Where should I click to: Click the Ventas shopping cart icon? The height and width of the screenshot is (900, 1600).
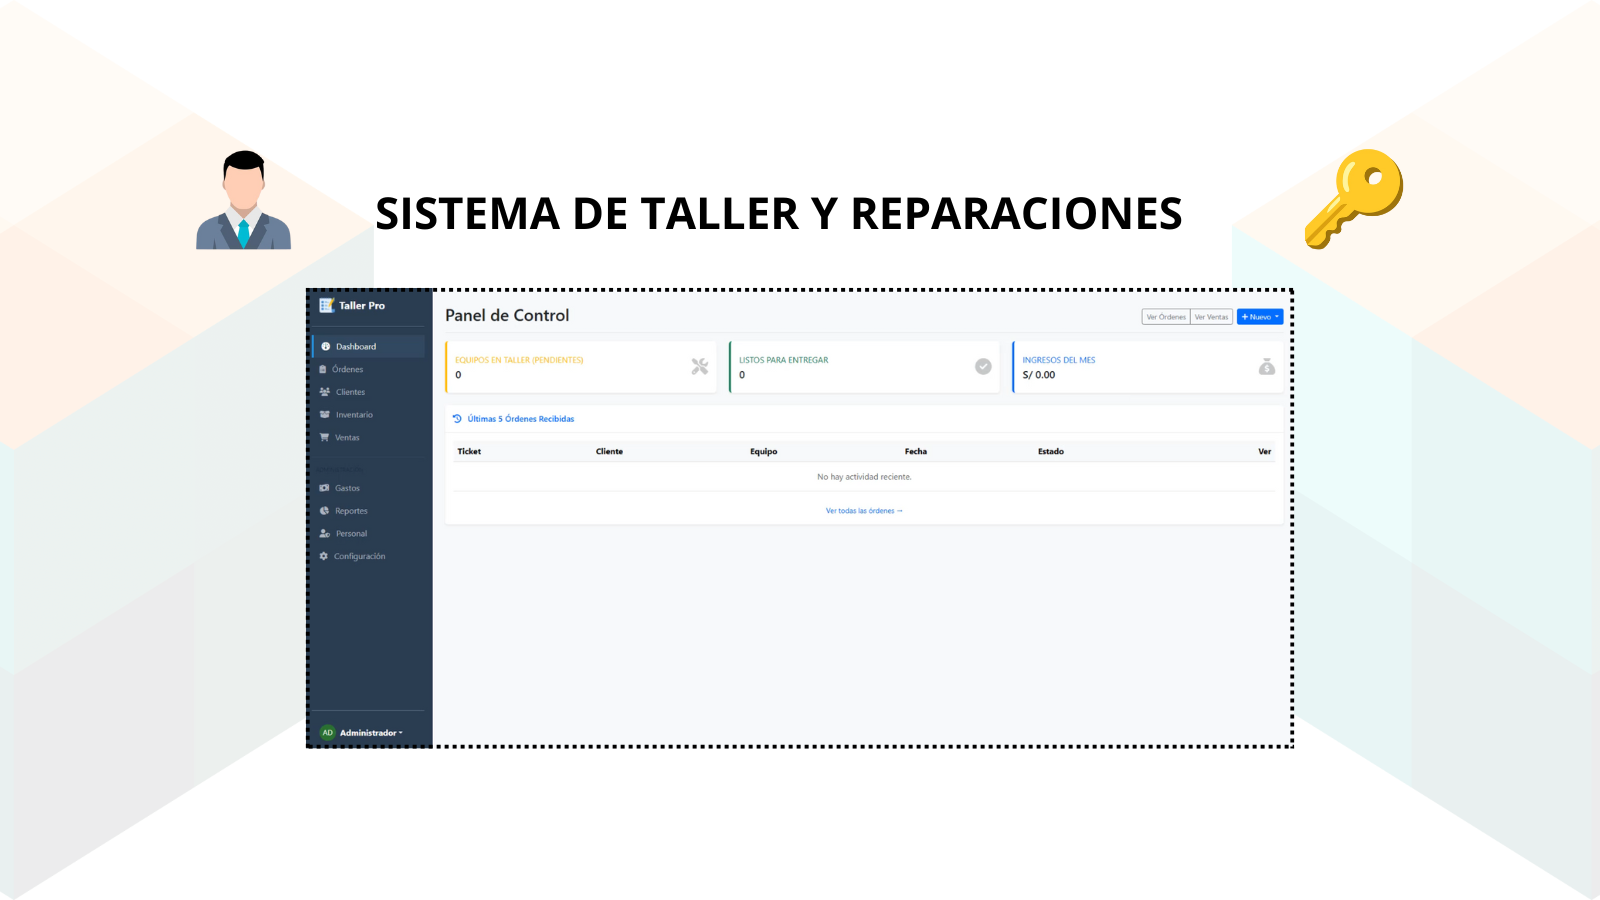click(x=324, y=437)
